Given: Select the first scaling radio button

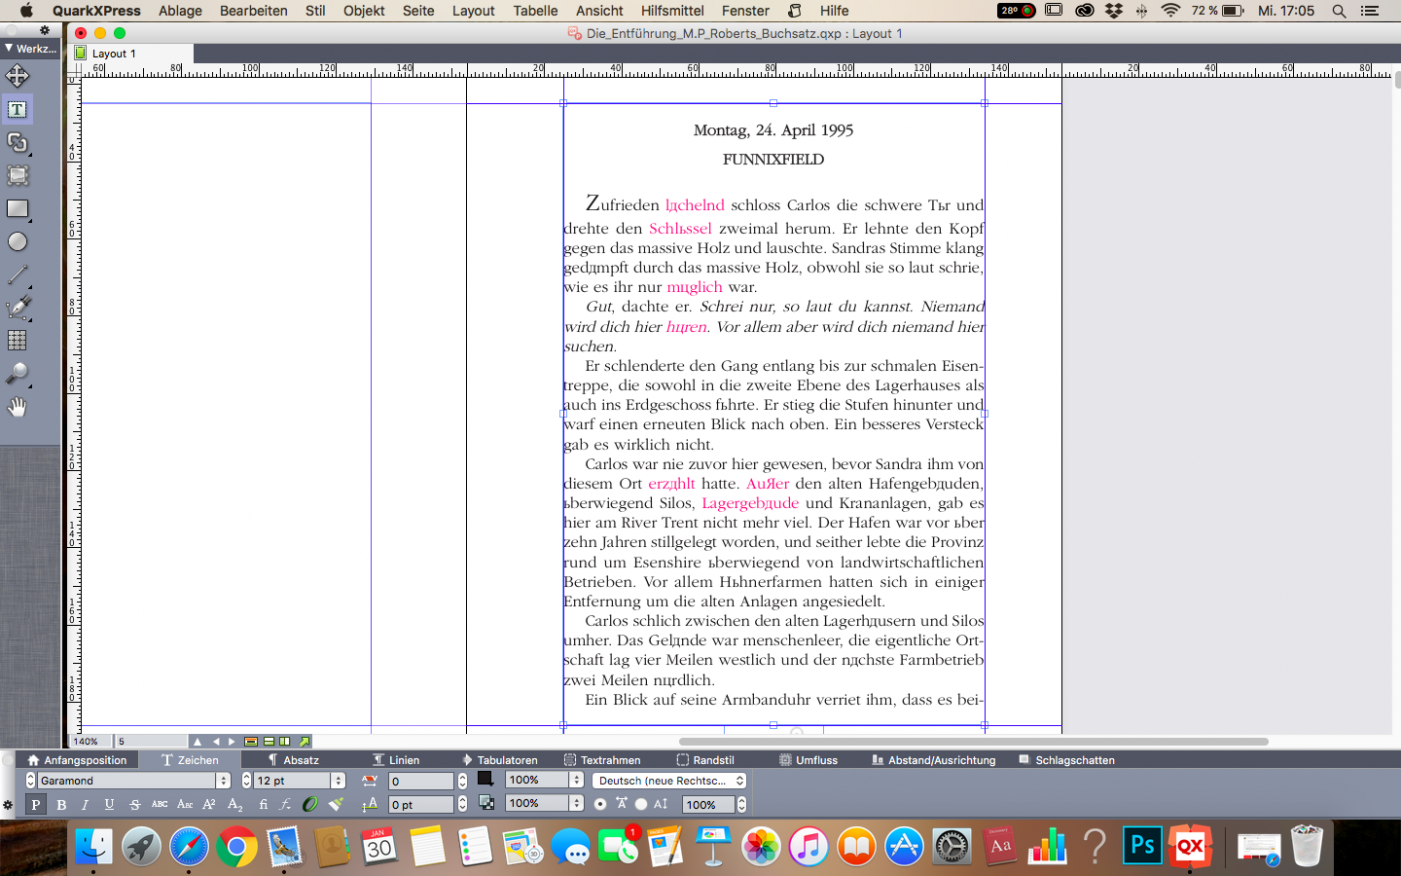Looking at the screenshot, I should click(x=600, y=804).
